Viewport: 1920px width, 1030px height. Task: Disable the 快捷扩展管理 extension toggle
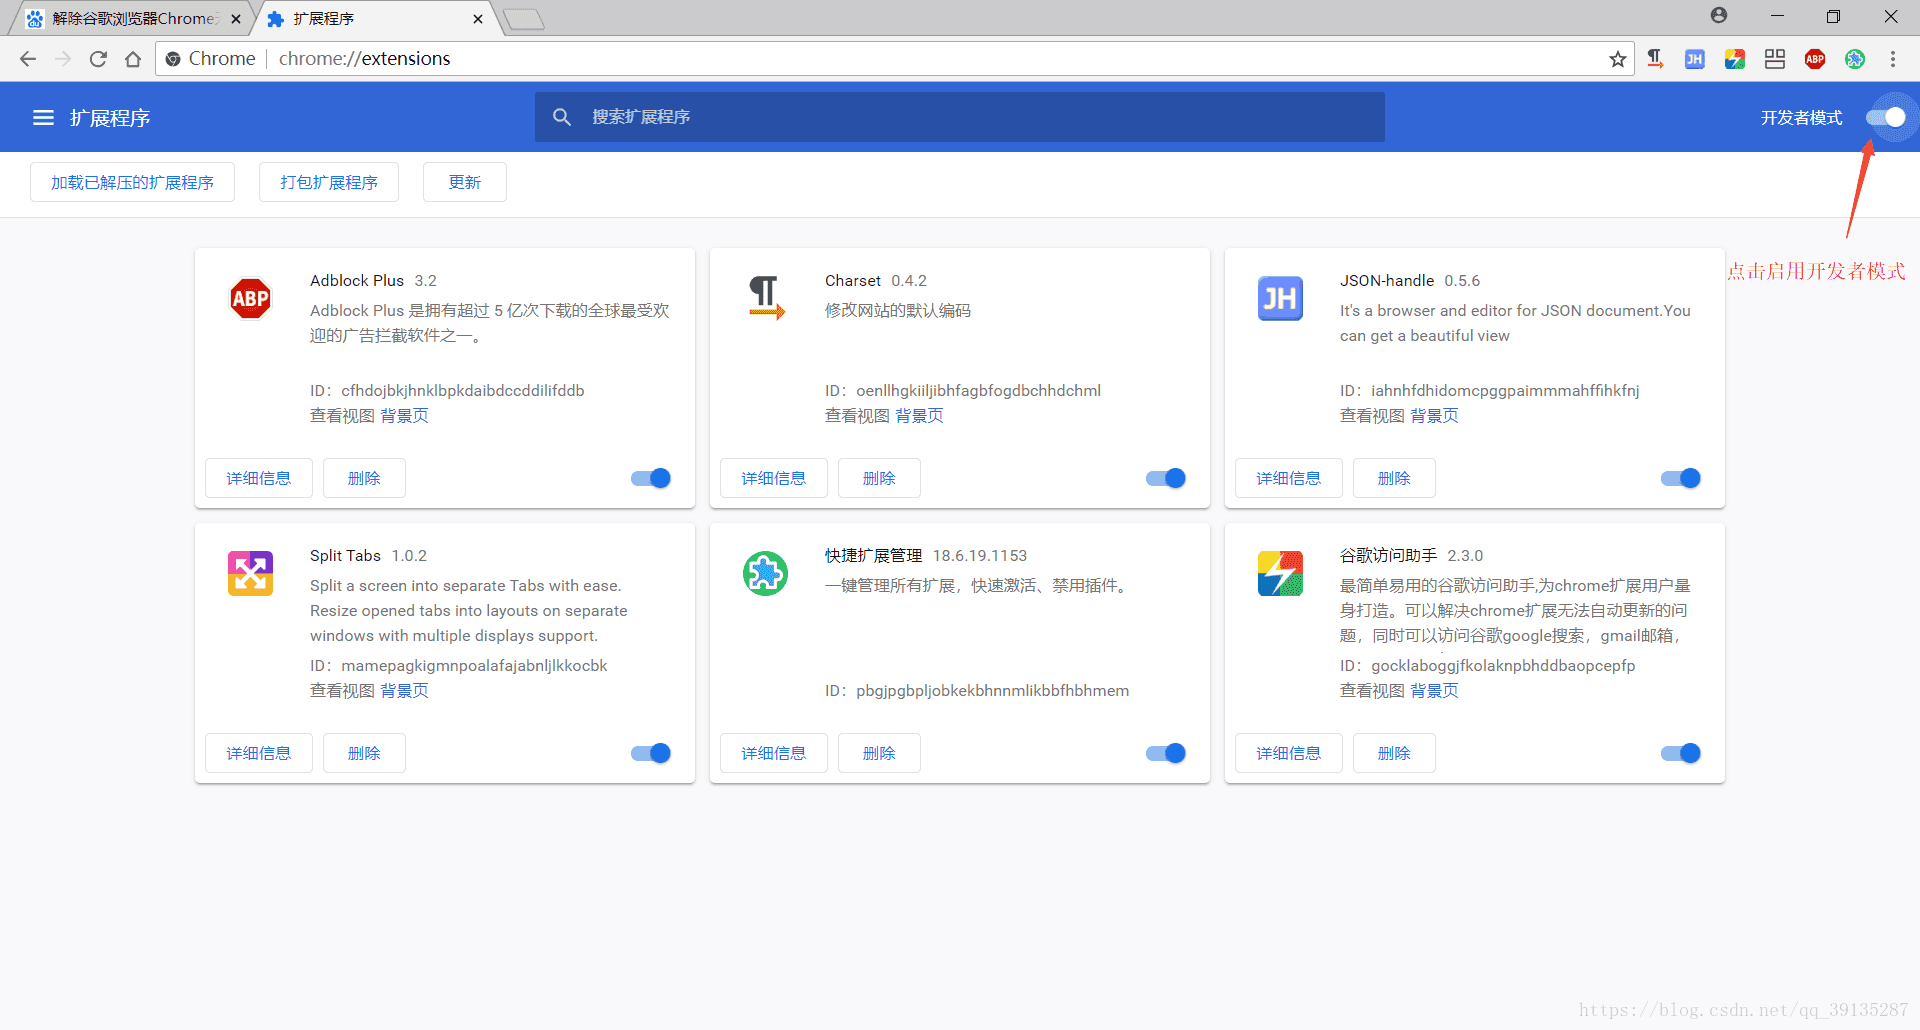pyautogui.click(x=1166, y=753)
